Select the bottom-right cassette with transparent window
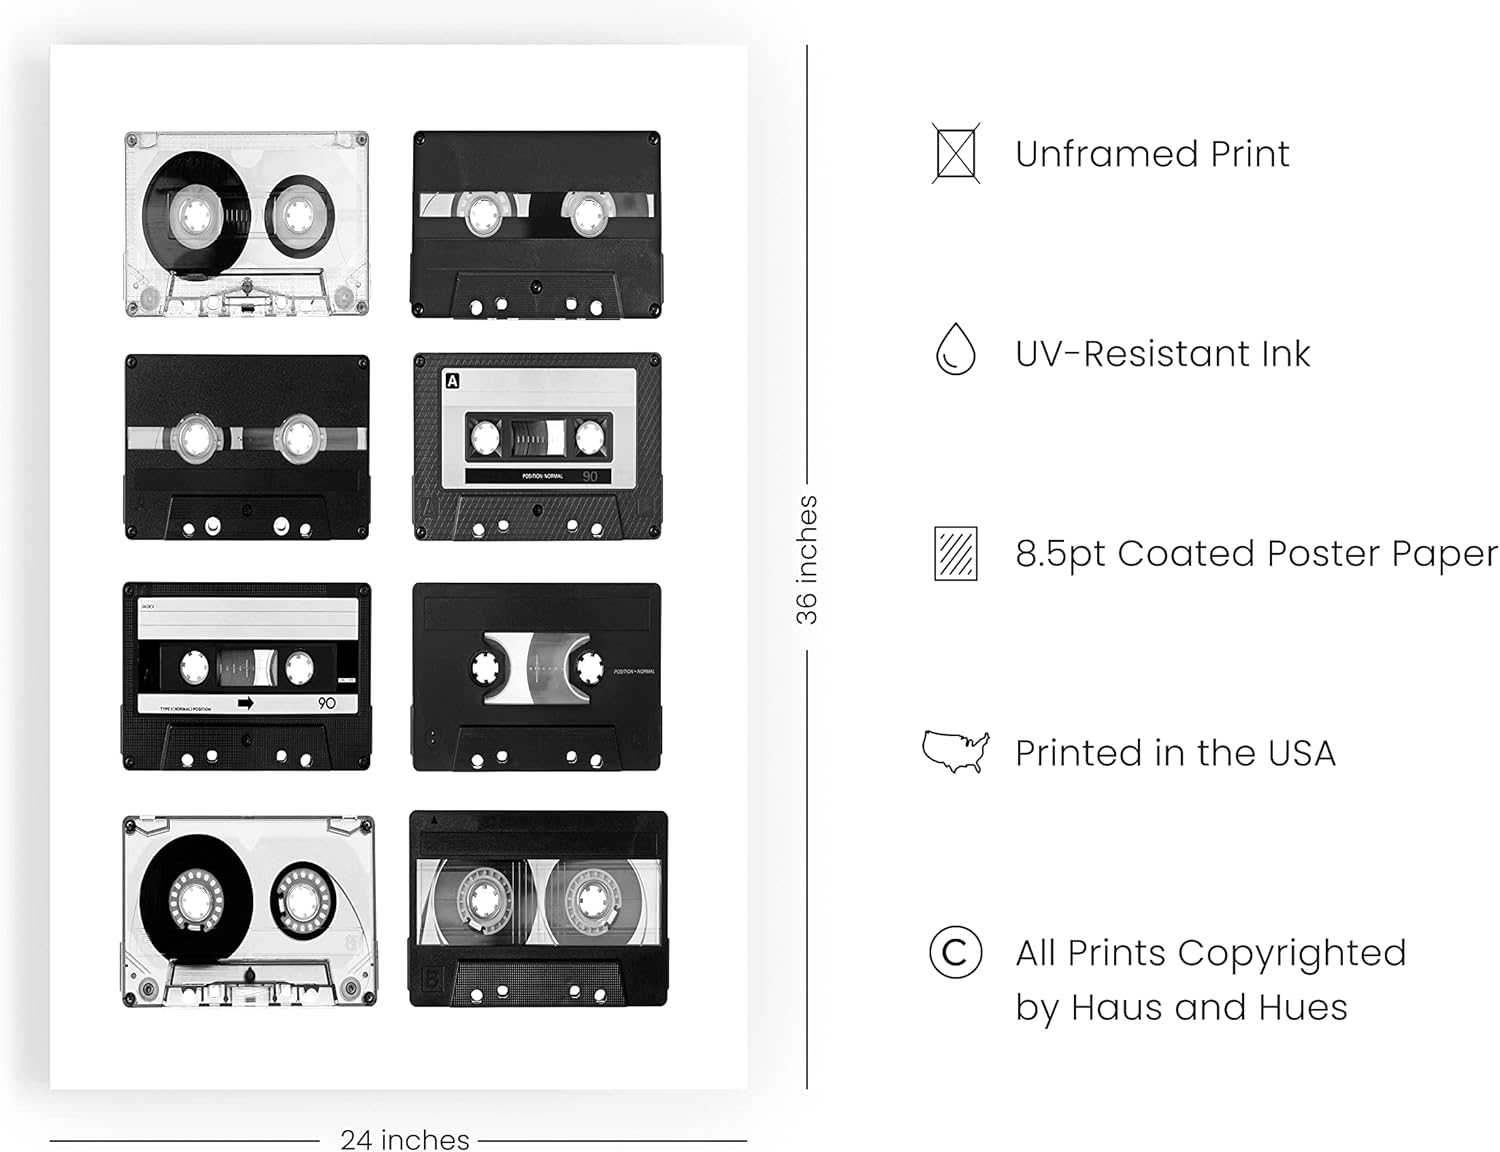1500x1152 pixels. click(x=538, y=908)
